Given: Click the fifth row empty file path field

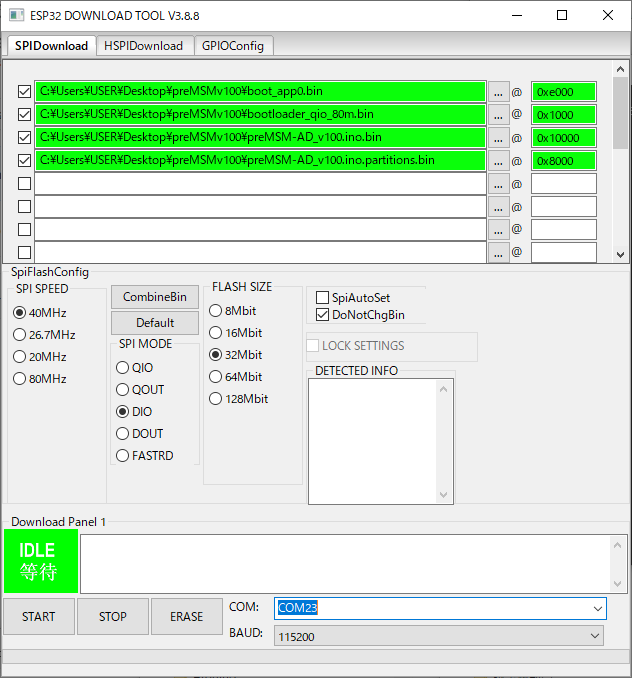Looking at the screenshot, I should (x=260, y=184).
